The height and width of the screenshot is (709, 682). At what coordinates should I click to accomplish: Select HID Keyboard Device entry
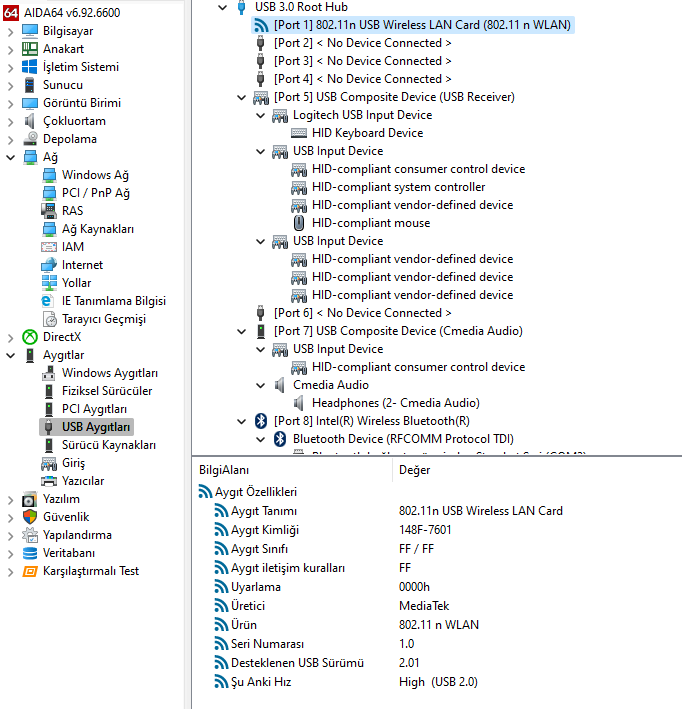[367, 133]
